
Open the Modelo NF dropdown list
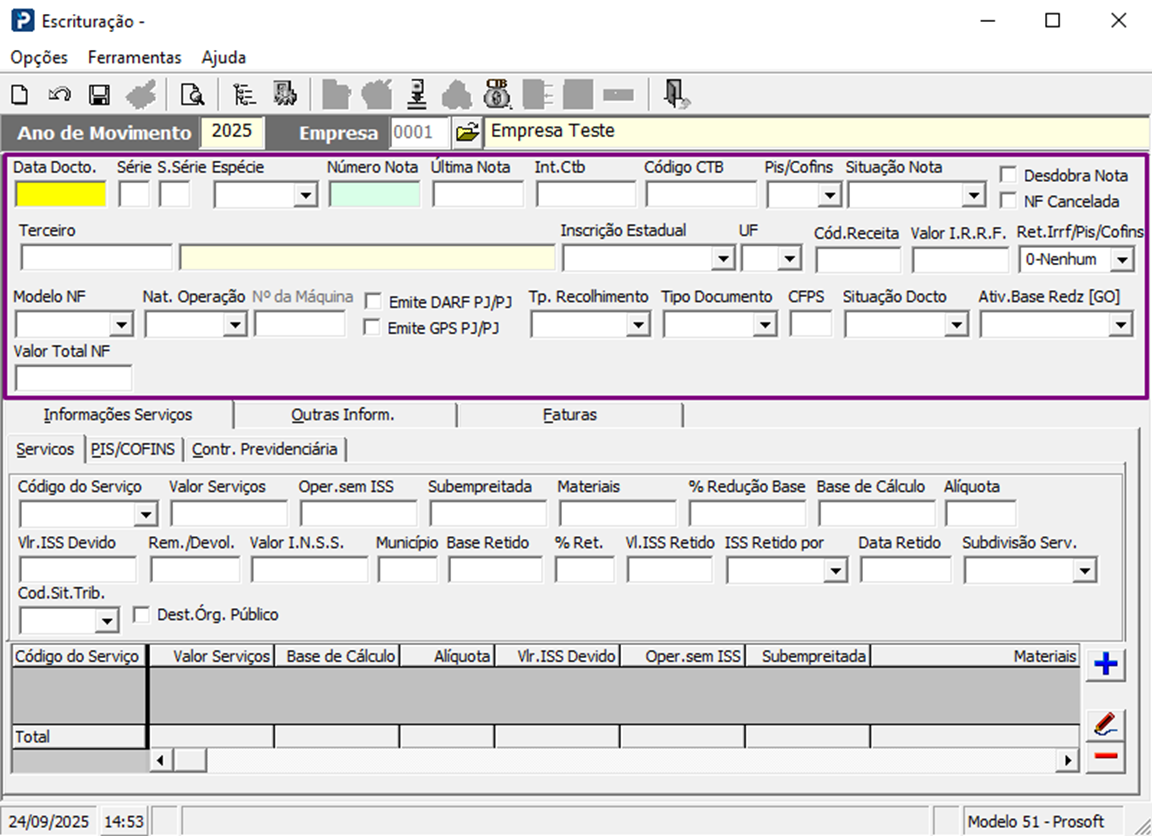click(121, 325)
